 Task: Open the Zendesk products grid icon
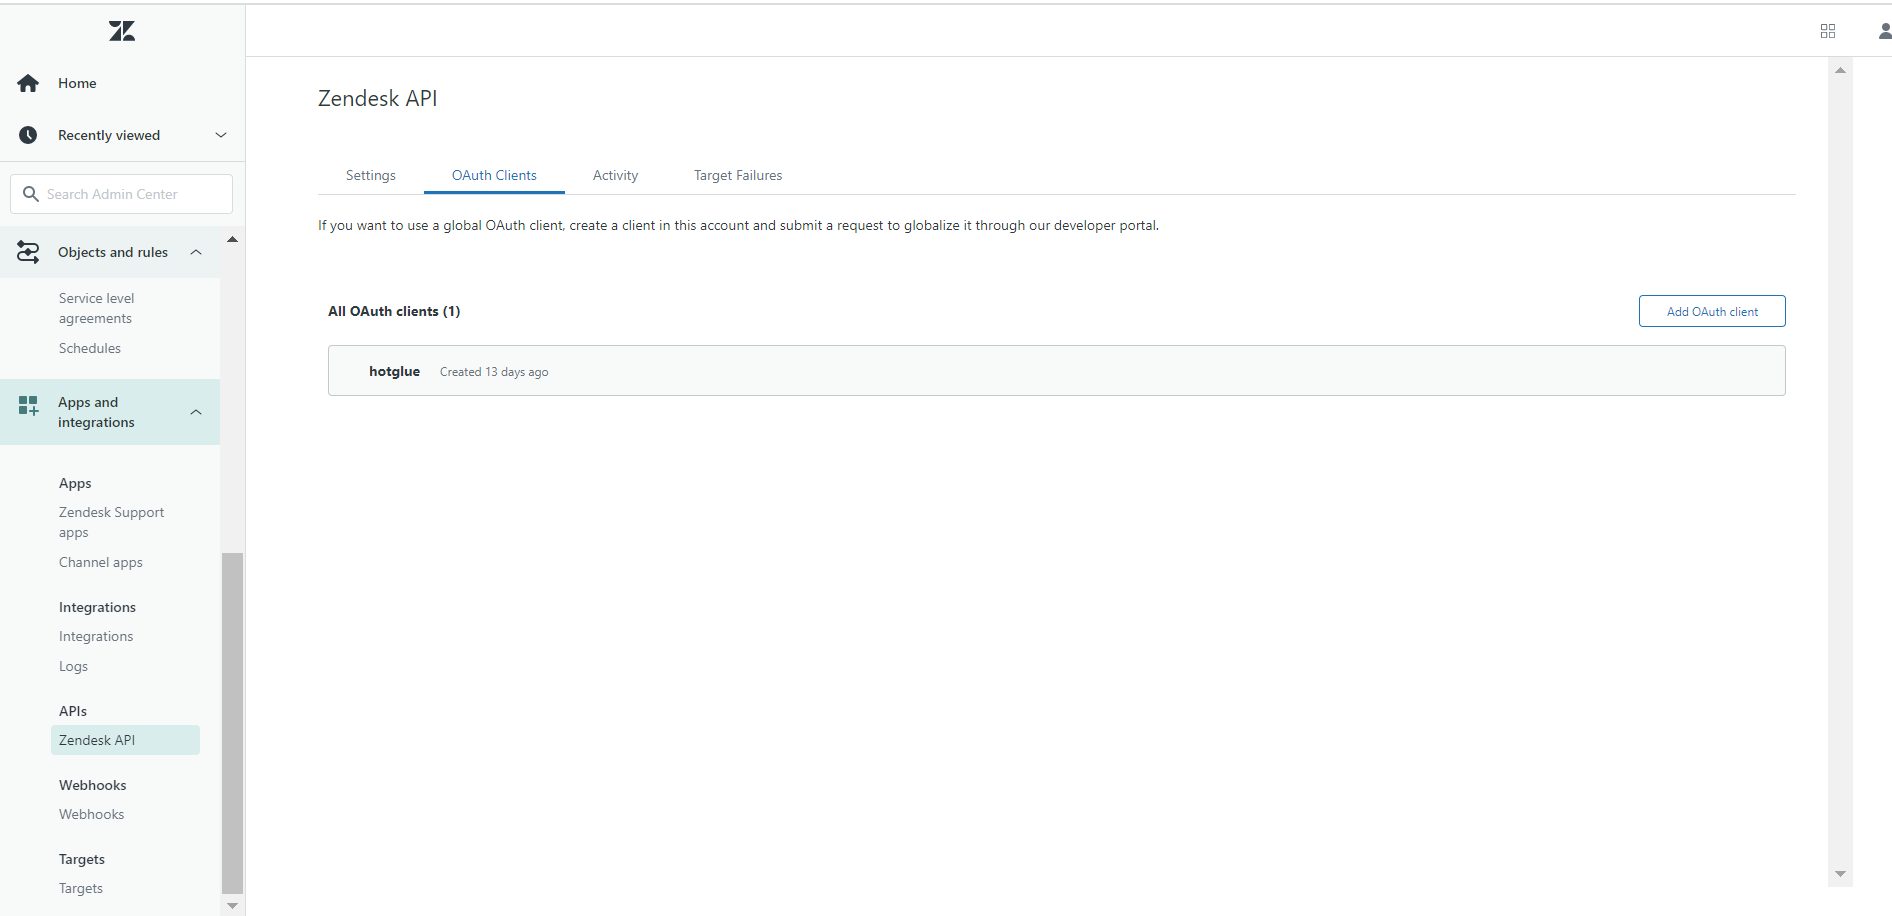1828,31
